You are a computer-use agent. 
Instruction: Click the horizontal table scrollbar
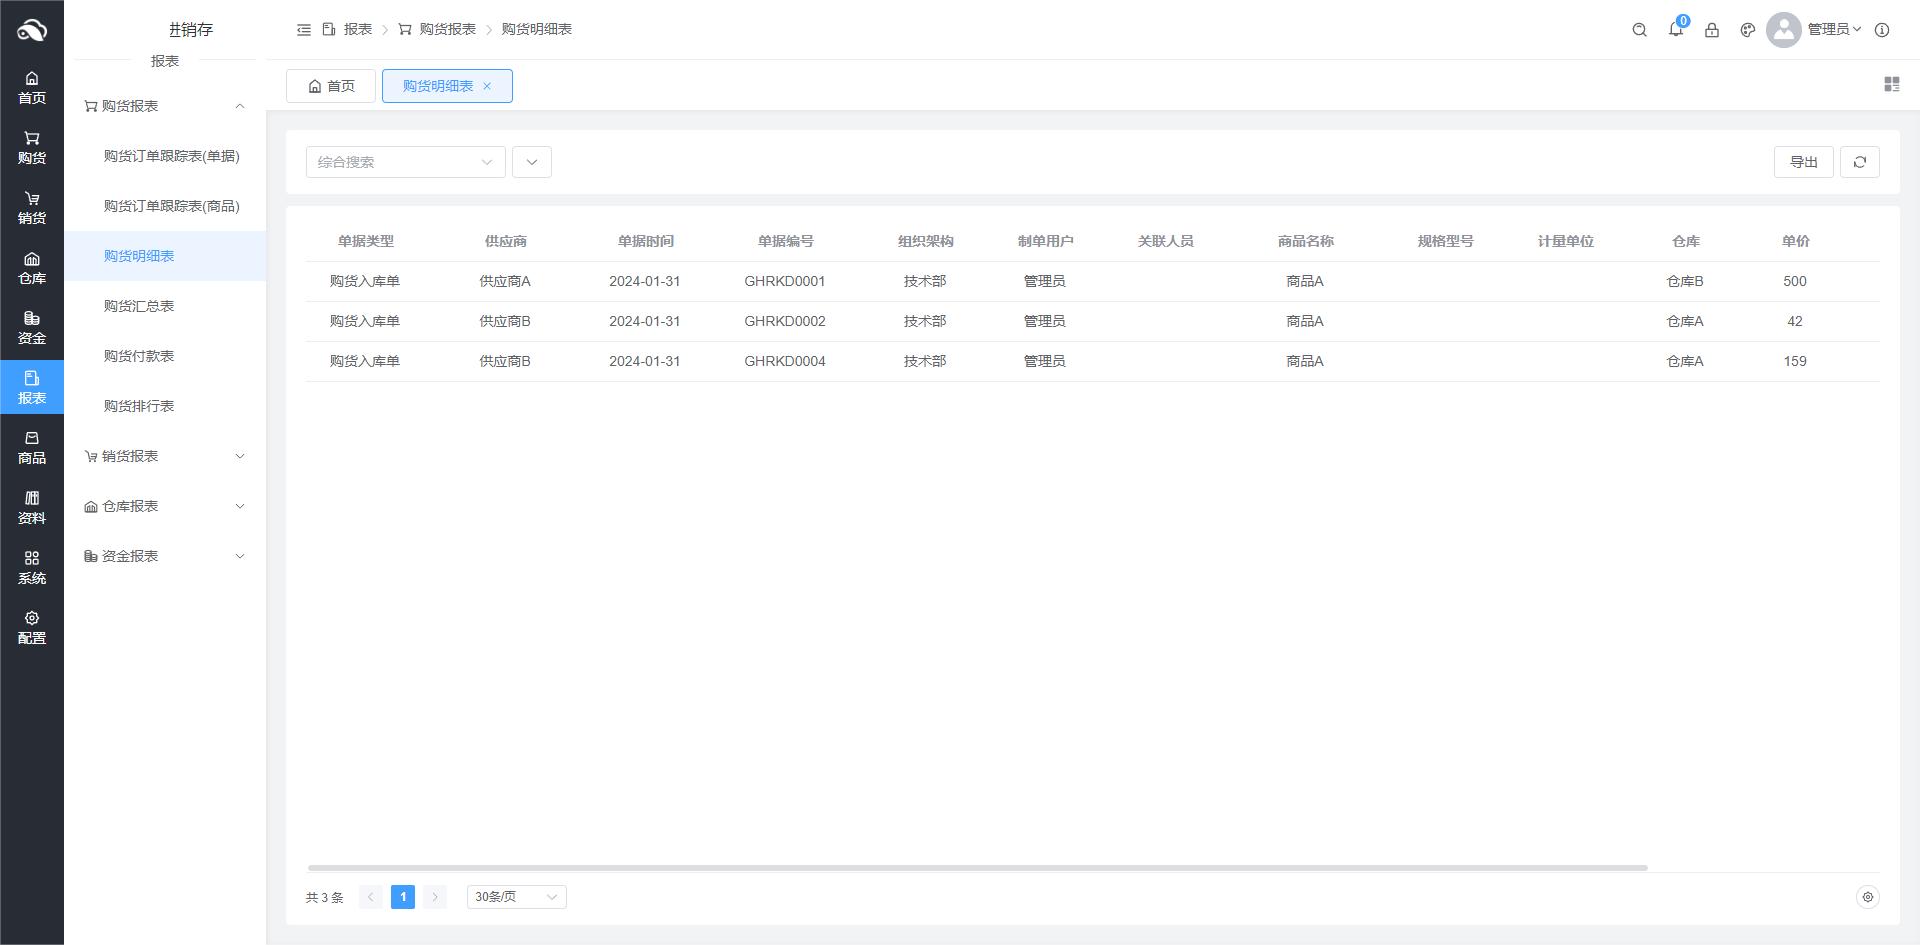tap(977, 867)
